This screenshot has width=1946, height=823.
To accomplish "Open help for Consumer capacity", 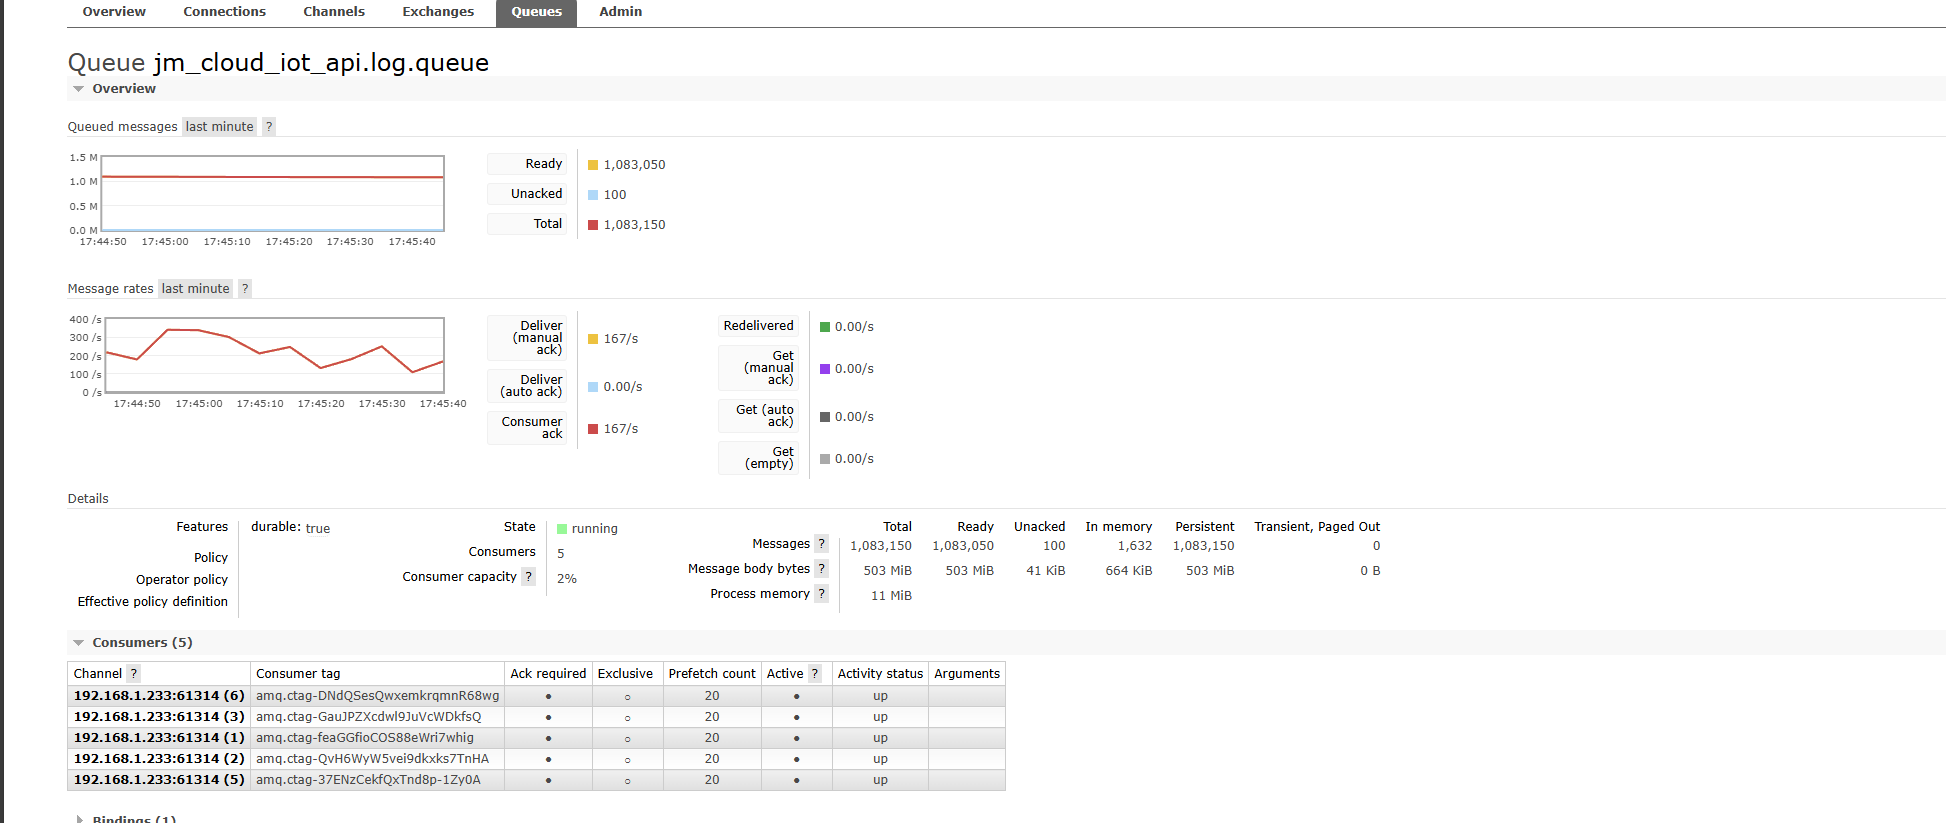I will click(x=529, y=577).
